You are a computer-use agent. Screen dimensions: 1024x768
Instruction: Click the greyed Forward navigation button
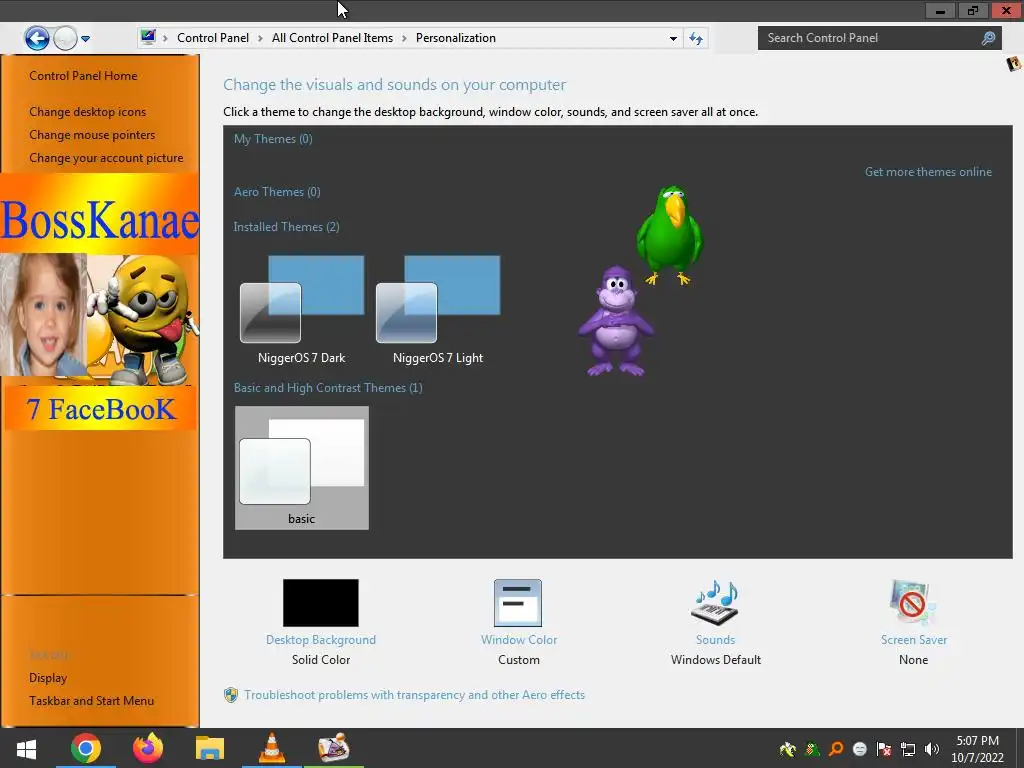(65, 39)
